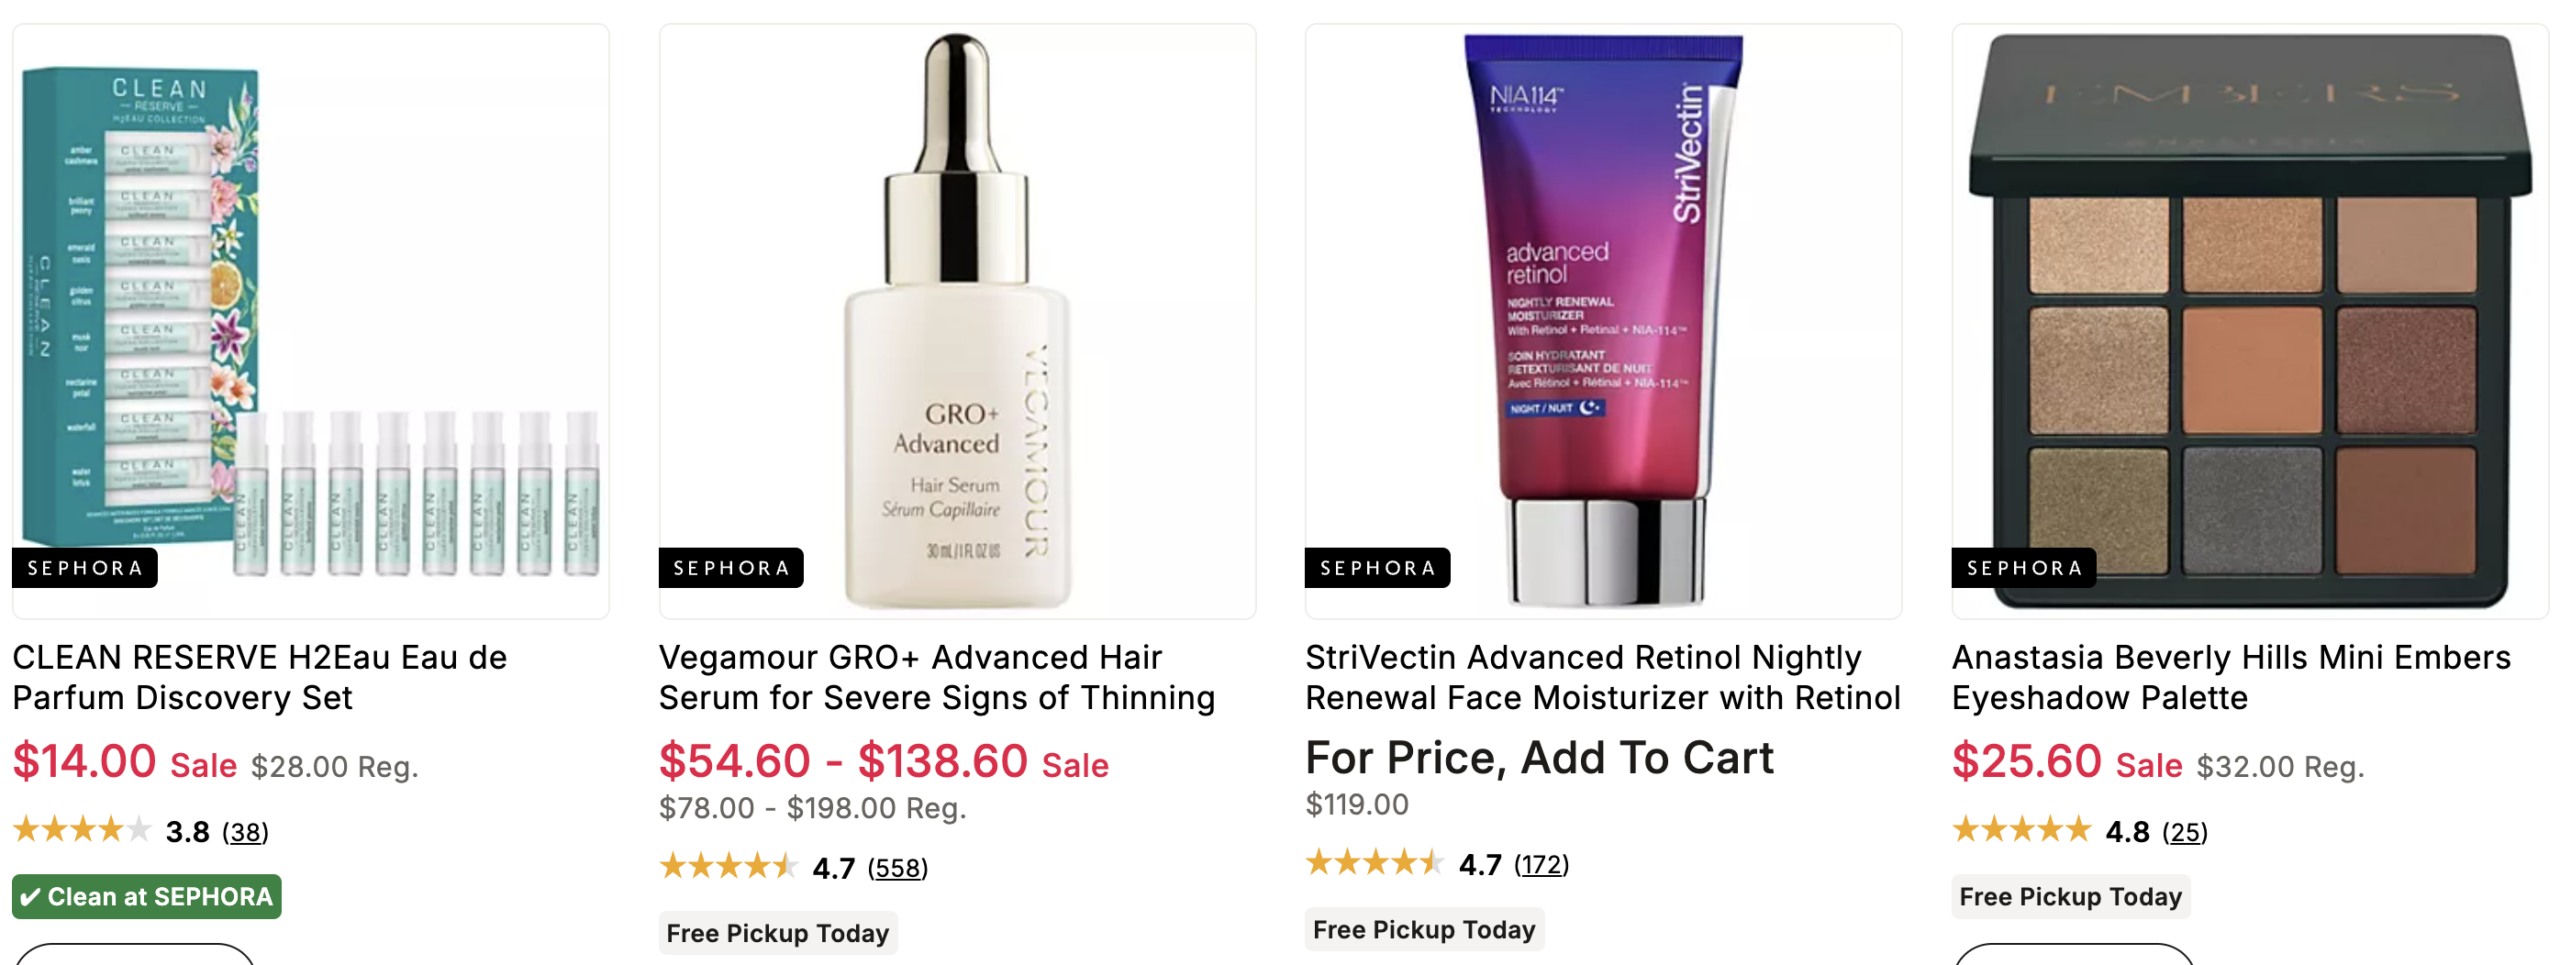Open CLEAN RESERVE discovery set product image
Image resolution: width=2560 pixels, height=965 pixels.
click(x=310, y=321)
